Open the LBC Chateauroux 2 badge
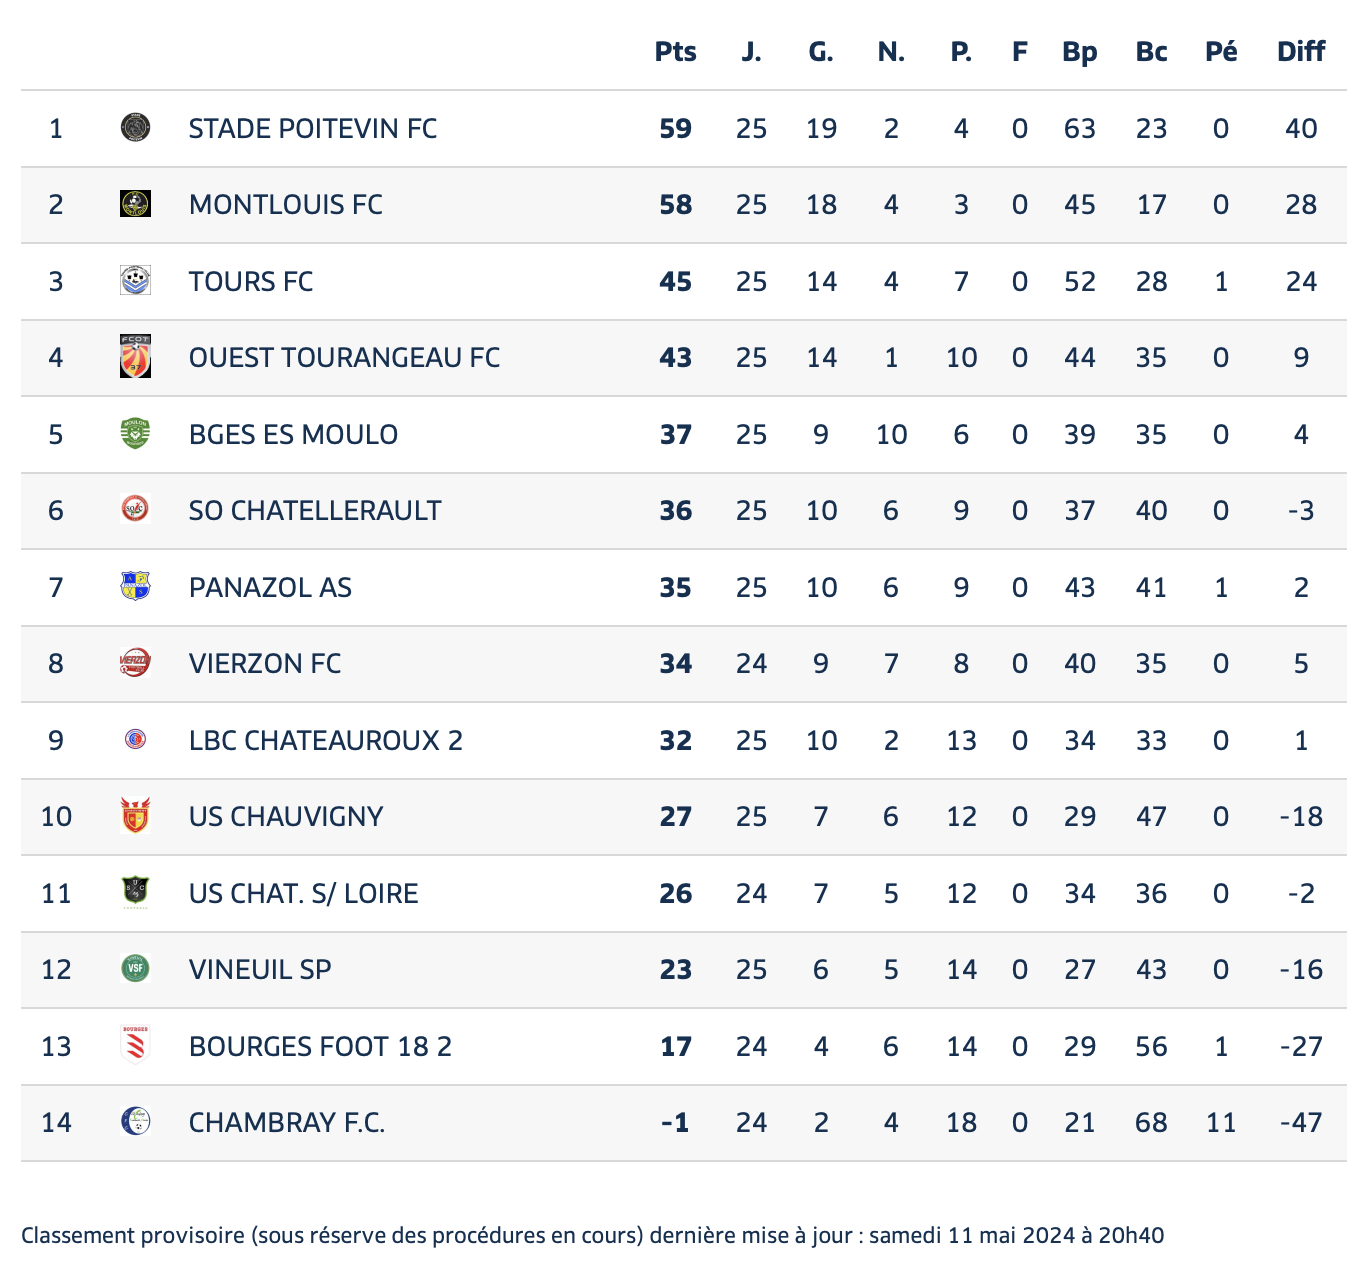1348x1264 pixels. (x=135, y=740)
